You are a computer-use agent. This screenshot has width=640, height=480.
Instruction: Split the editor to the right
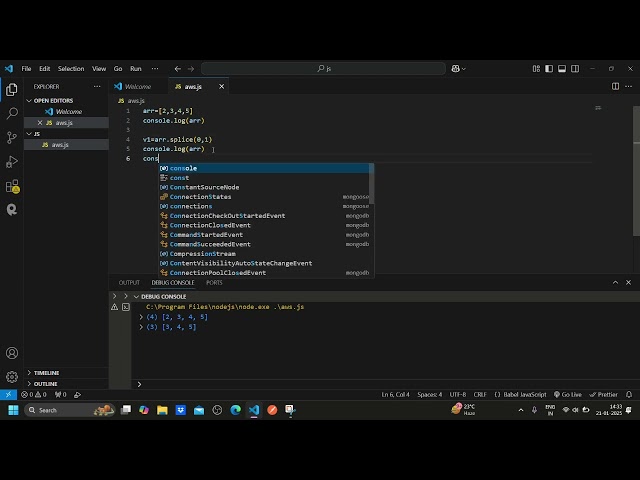point(615,86)
